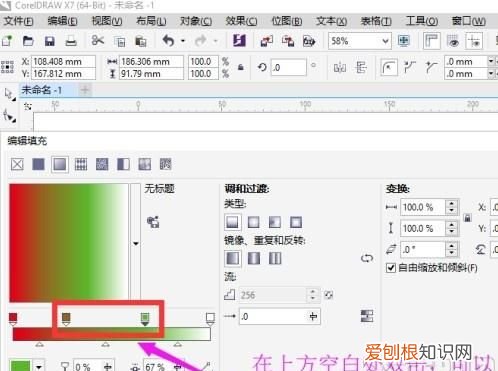The height and width of the screenshot is (371, 498).
Task: Open the 文件(F) menu
Action: [19, 21]
